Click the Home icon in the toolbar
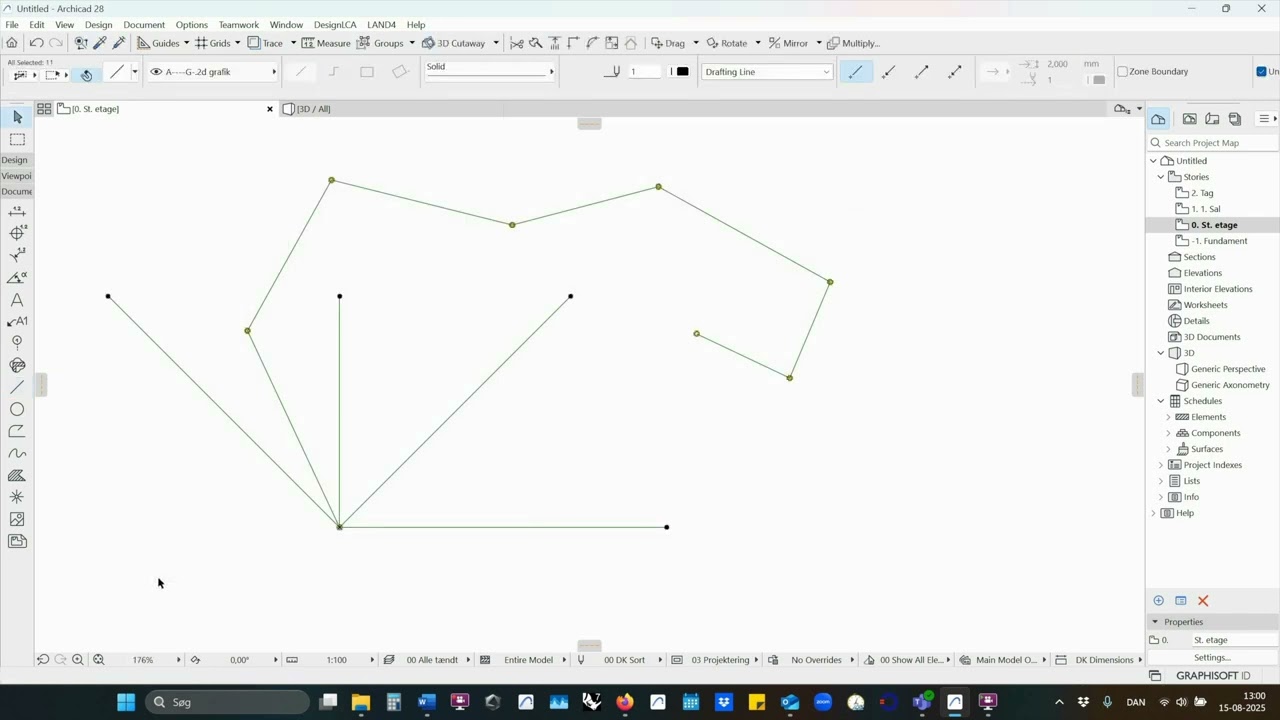 (12, 43)
